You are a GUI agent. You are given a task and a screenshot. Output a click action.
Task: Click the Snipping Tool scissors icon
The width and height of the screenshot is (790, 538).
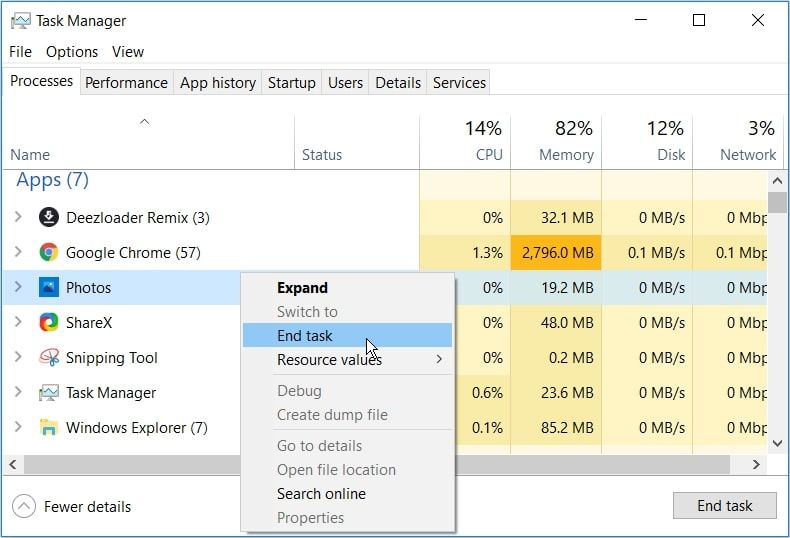coord(49,357)
